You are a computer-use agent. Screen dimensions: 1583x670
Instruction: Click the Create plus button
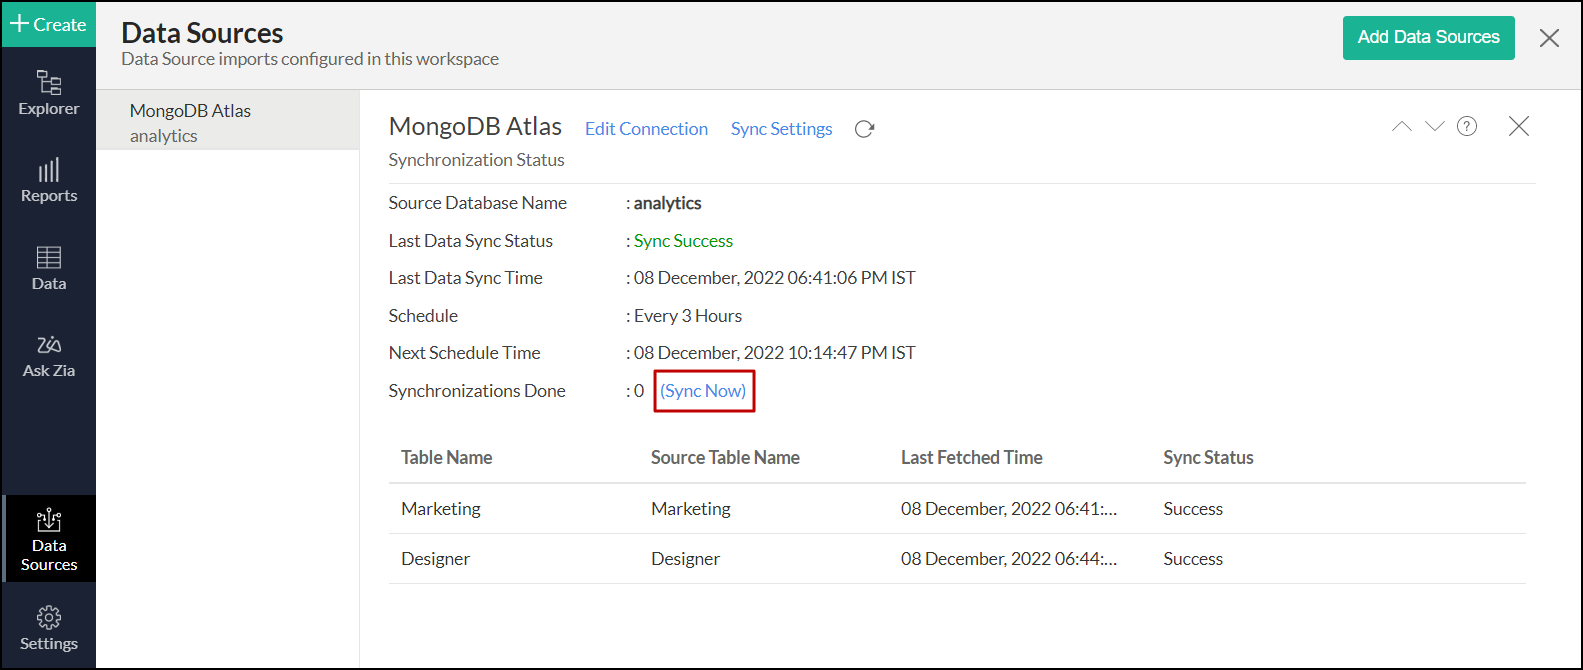48,24
